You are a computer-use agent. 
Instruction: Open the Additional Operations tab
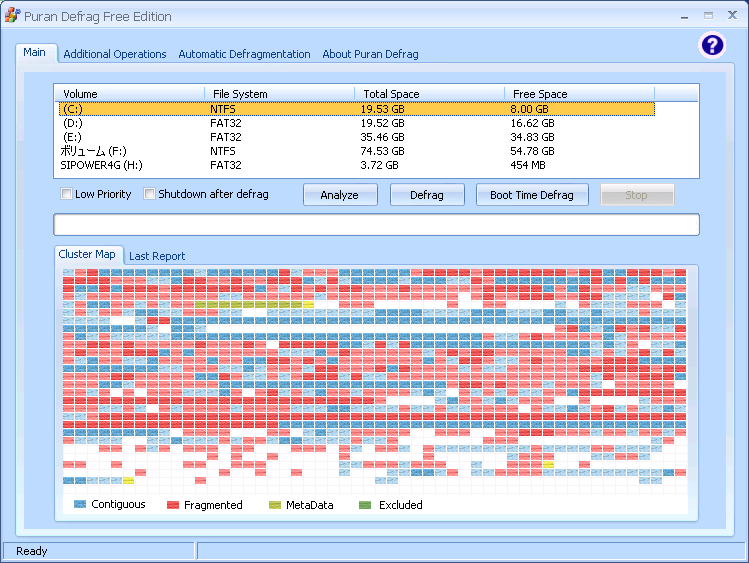pos(114,54)
